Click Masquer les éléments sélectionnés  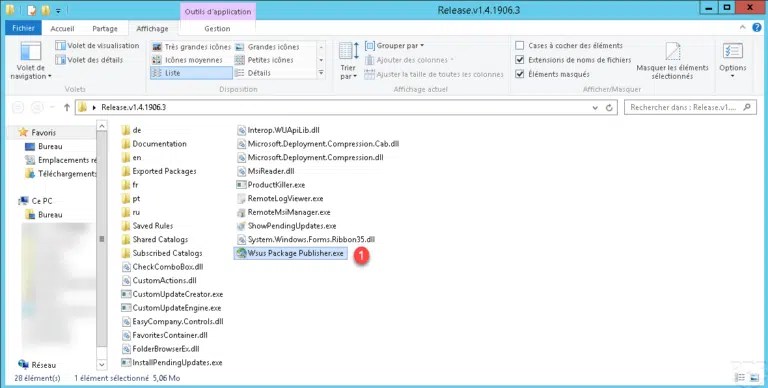[x=672, y=60]
